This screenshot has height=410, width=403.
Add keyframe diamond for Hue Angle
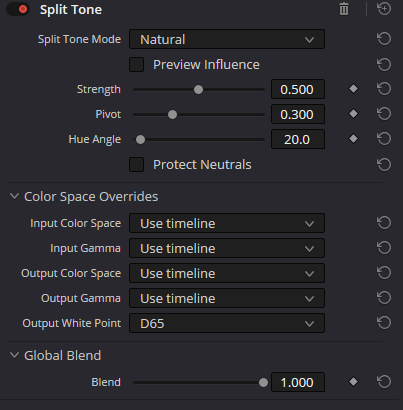point(353,139)
